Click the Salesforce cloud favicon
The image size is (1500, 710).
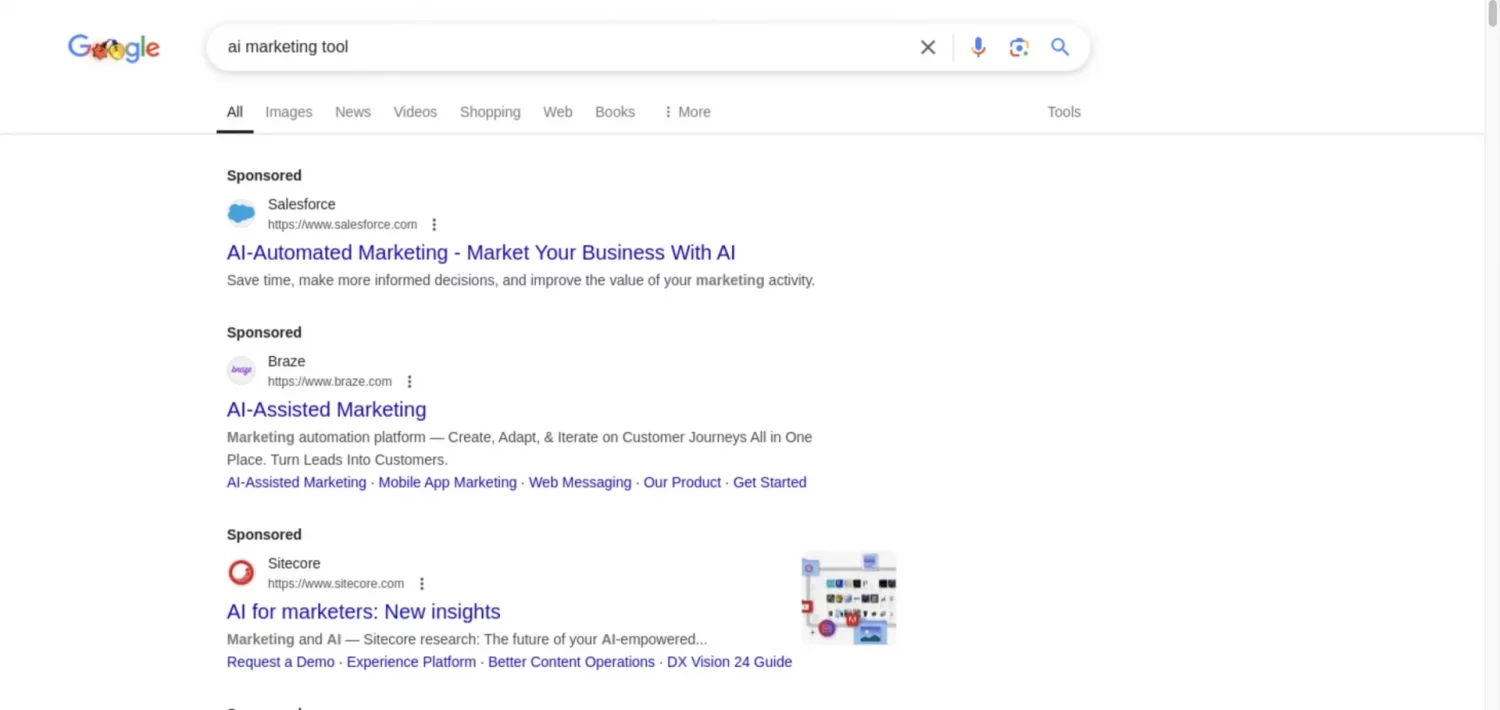pos(241,214)
